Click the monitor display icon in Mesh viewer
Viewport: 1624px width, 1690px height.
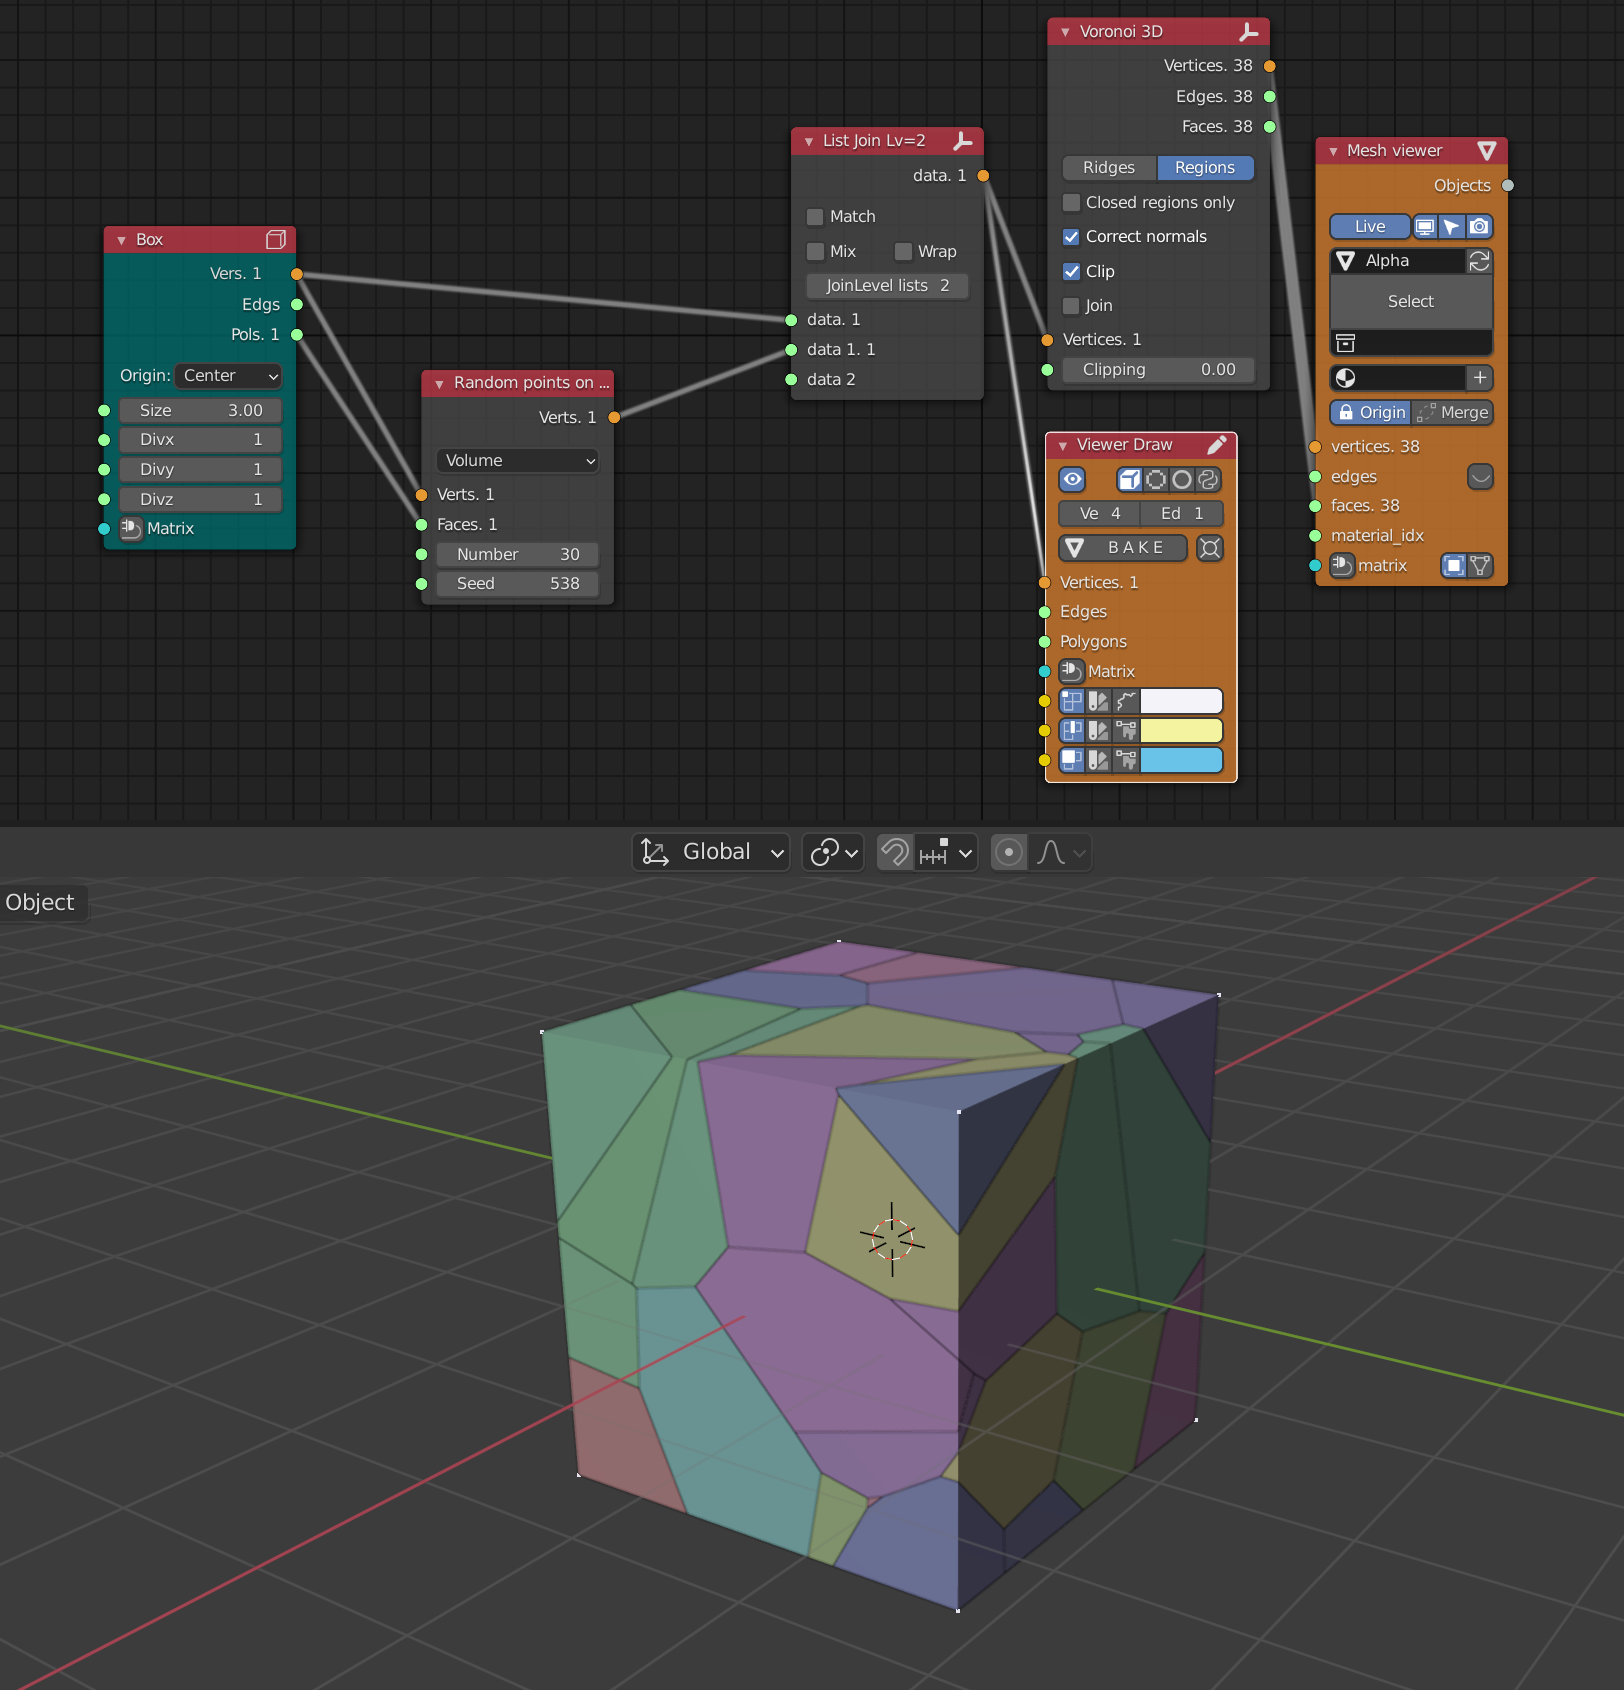(x=1425, y=227)
